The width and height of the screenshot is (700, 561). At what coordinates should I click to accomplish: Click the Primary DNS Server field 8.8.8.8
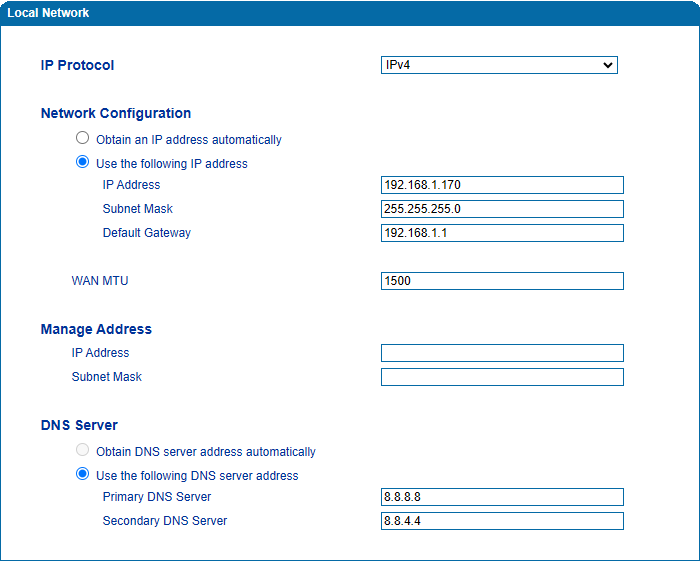[502, 497]
